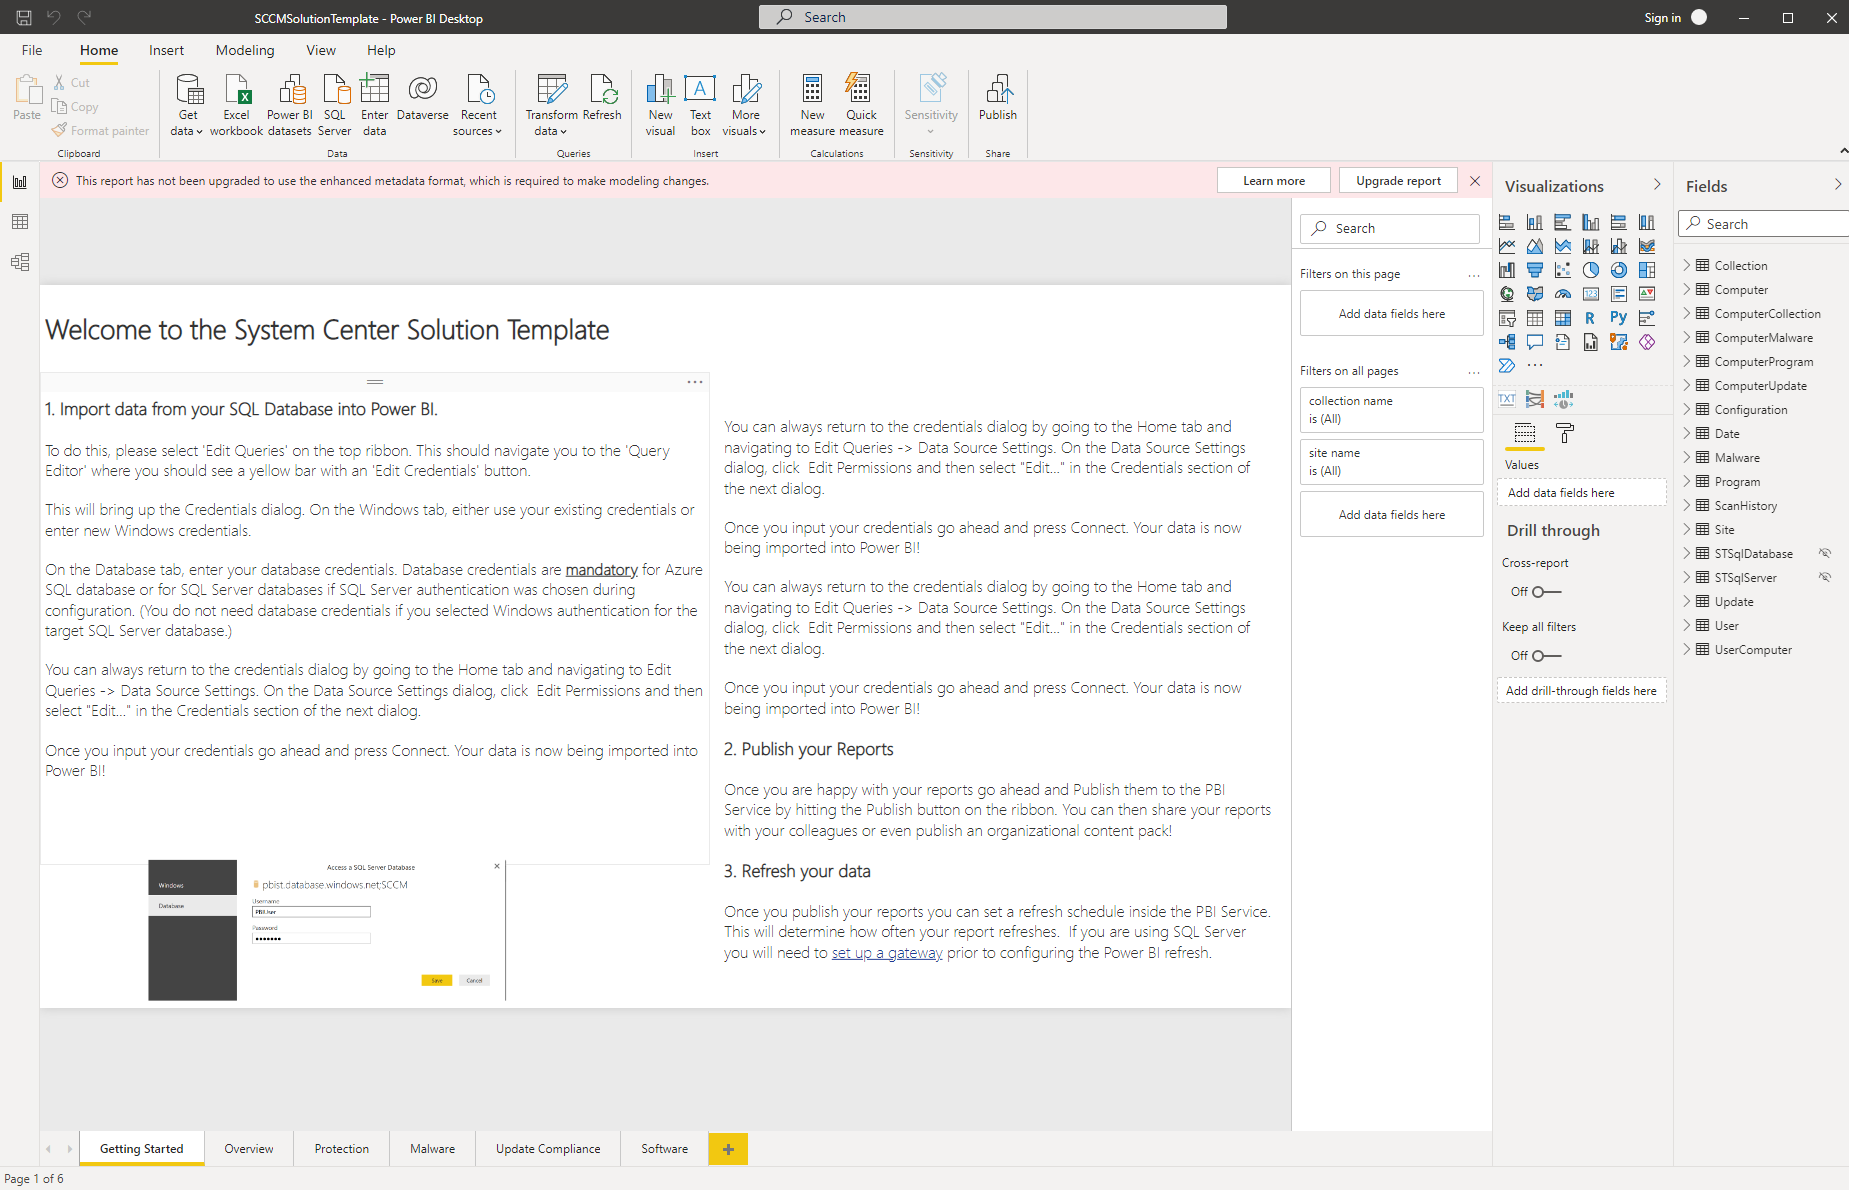1849x1190 pixels.
Task: Select the R script visual
Action: coord(1591,318)
